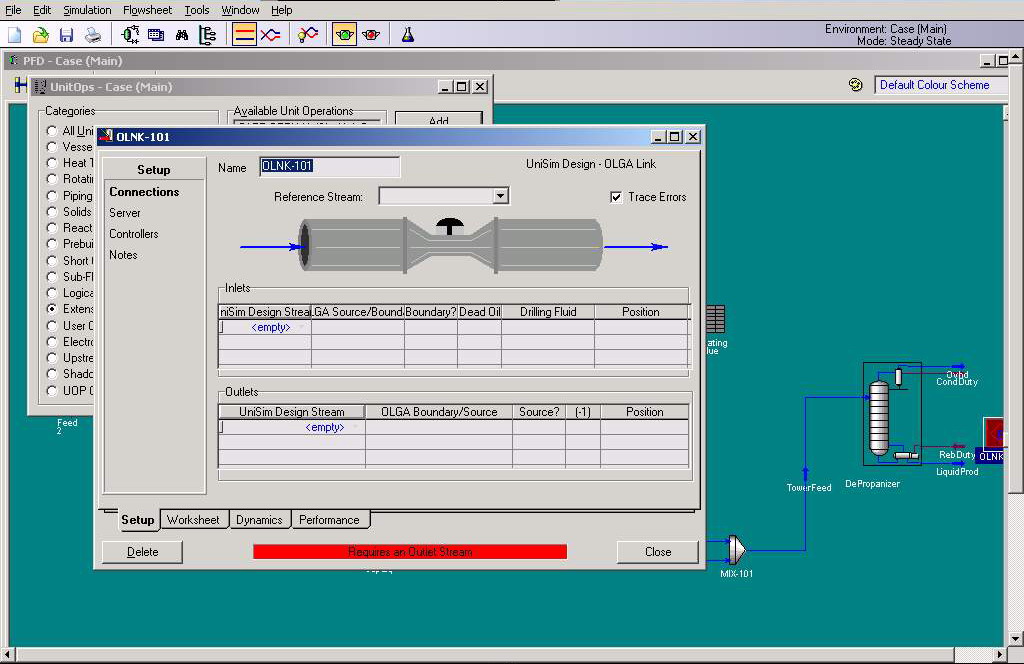
Task: Open the Server page in Setup
Action: [x=125, y=213]
